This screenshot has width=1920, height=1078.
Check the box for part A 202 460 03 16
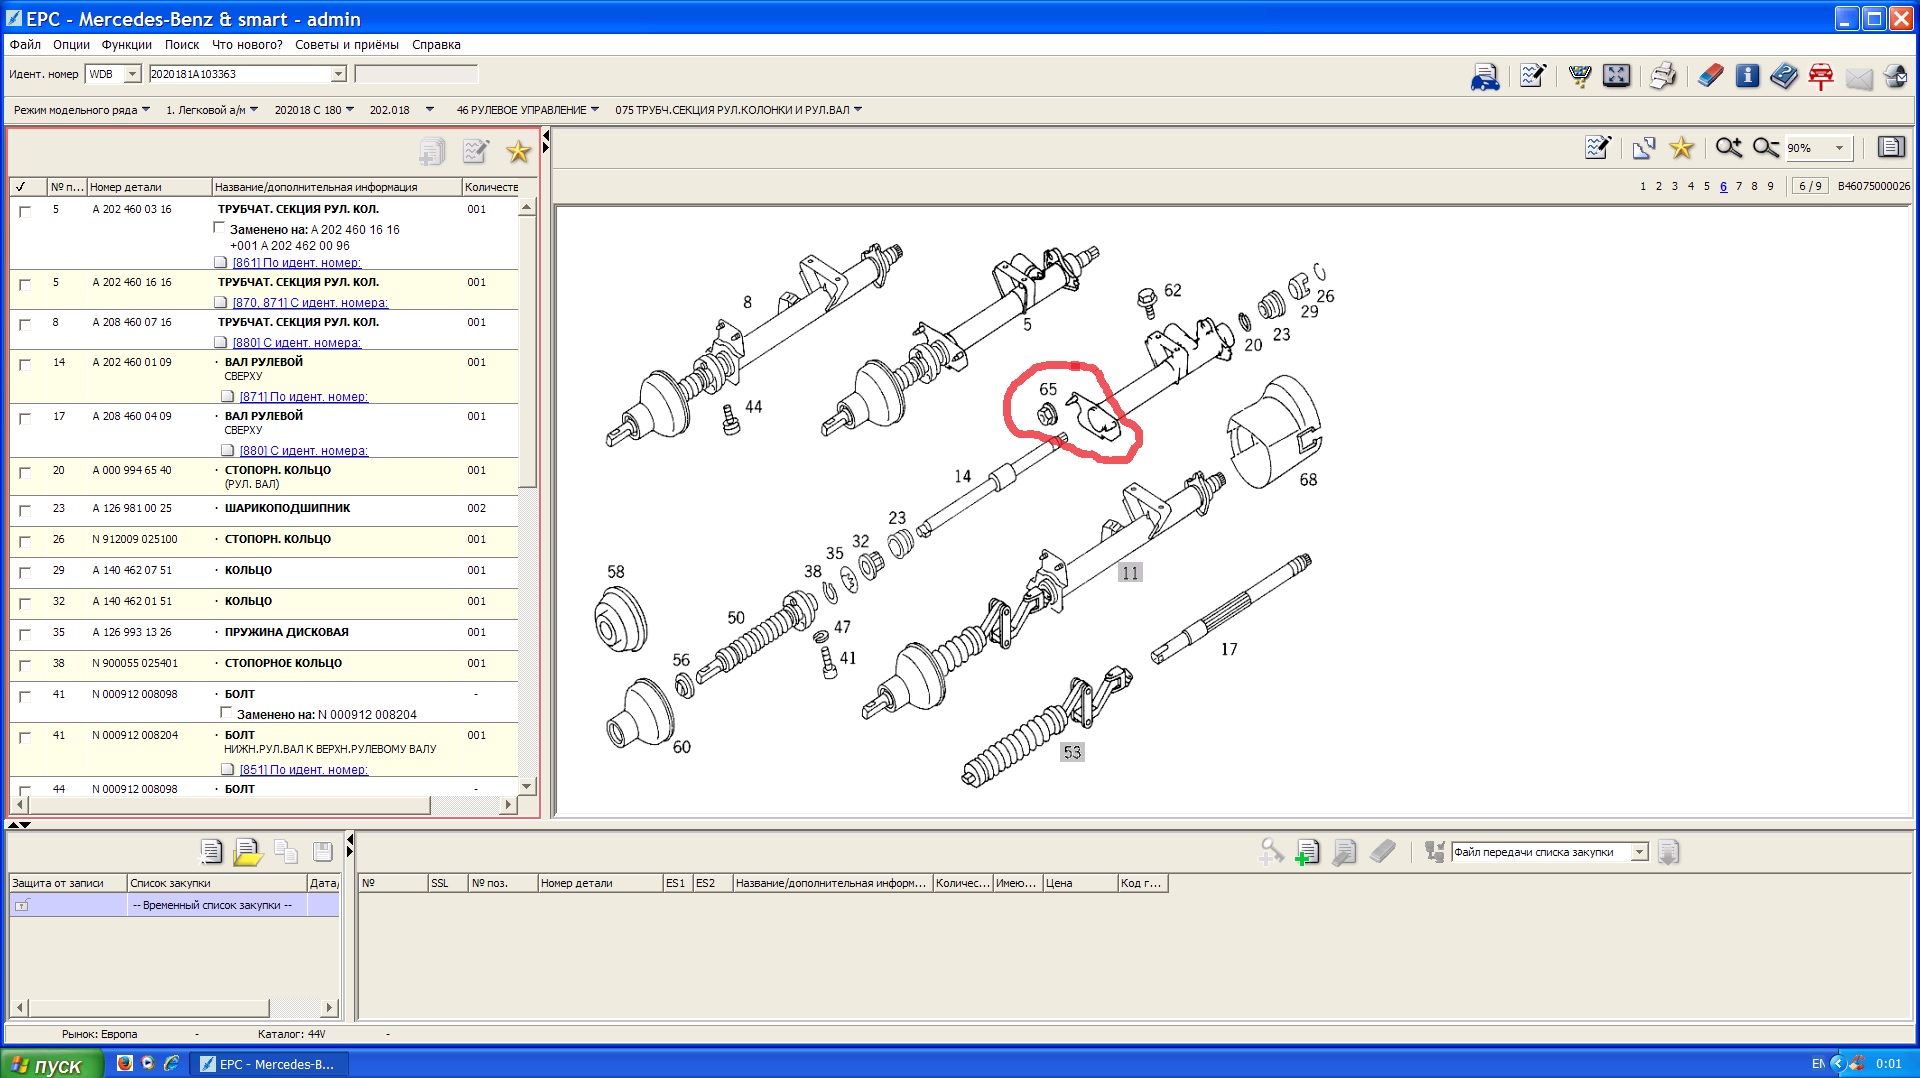(25, 211)
